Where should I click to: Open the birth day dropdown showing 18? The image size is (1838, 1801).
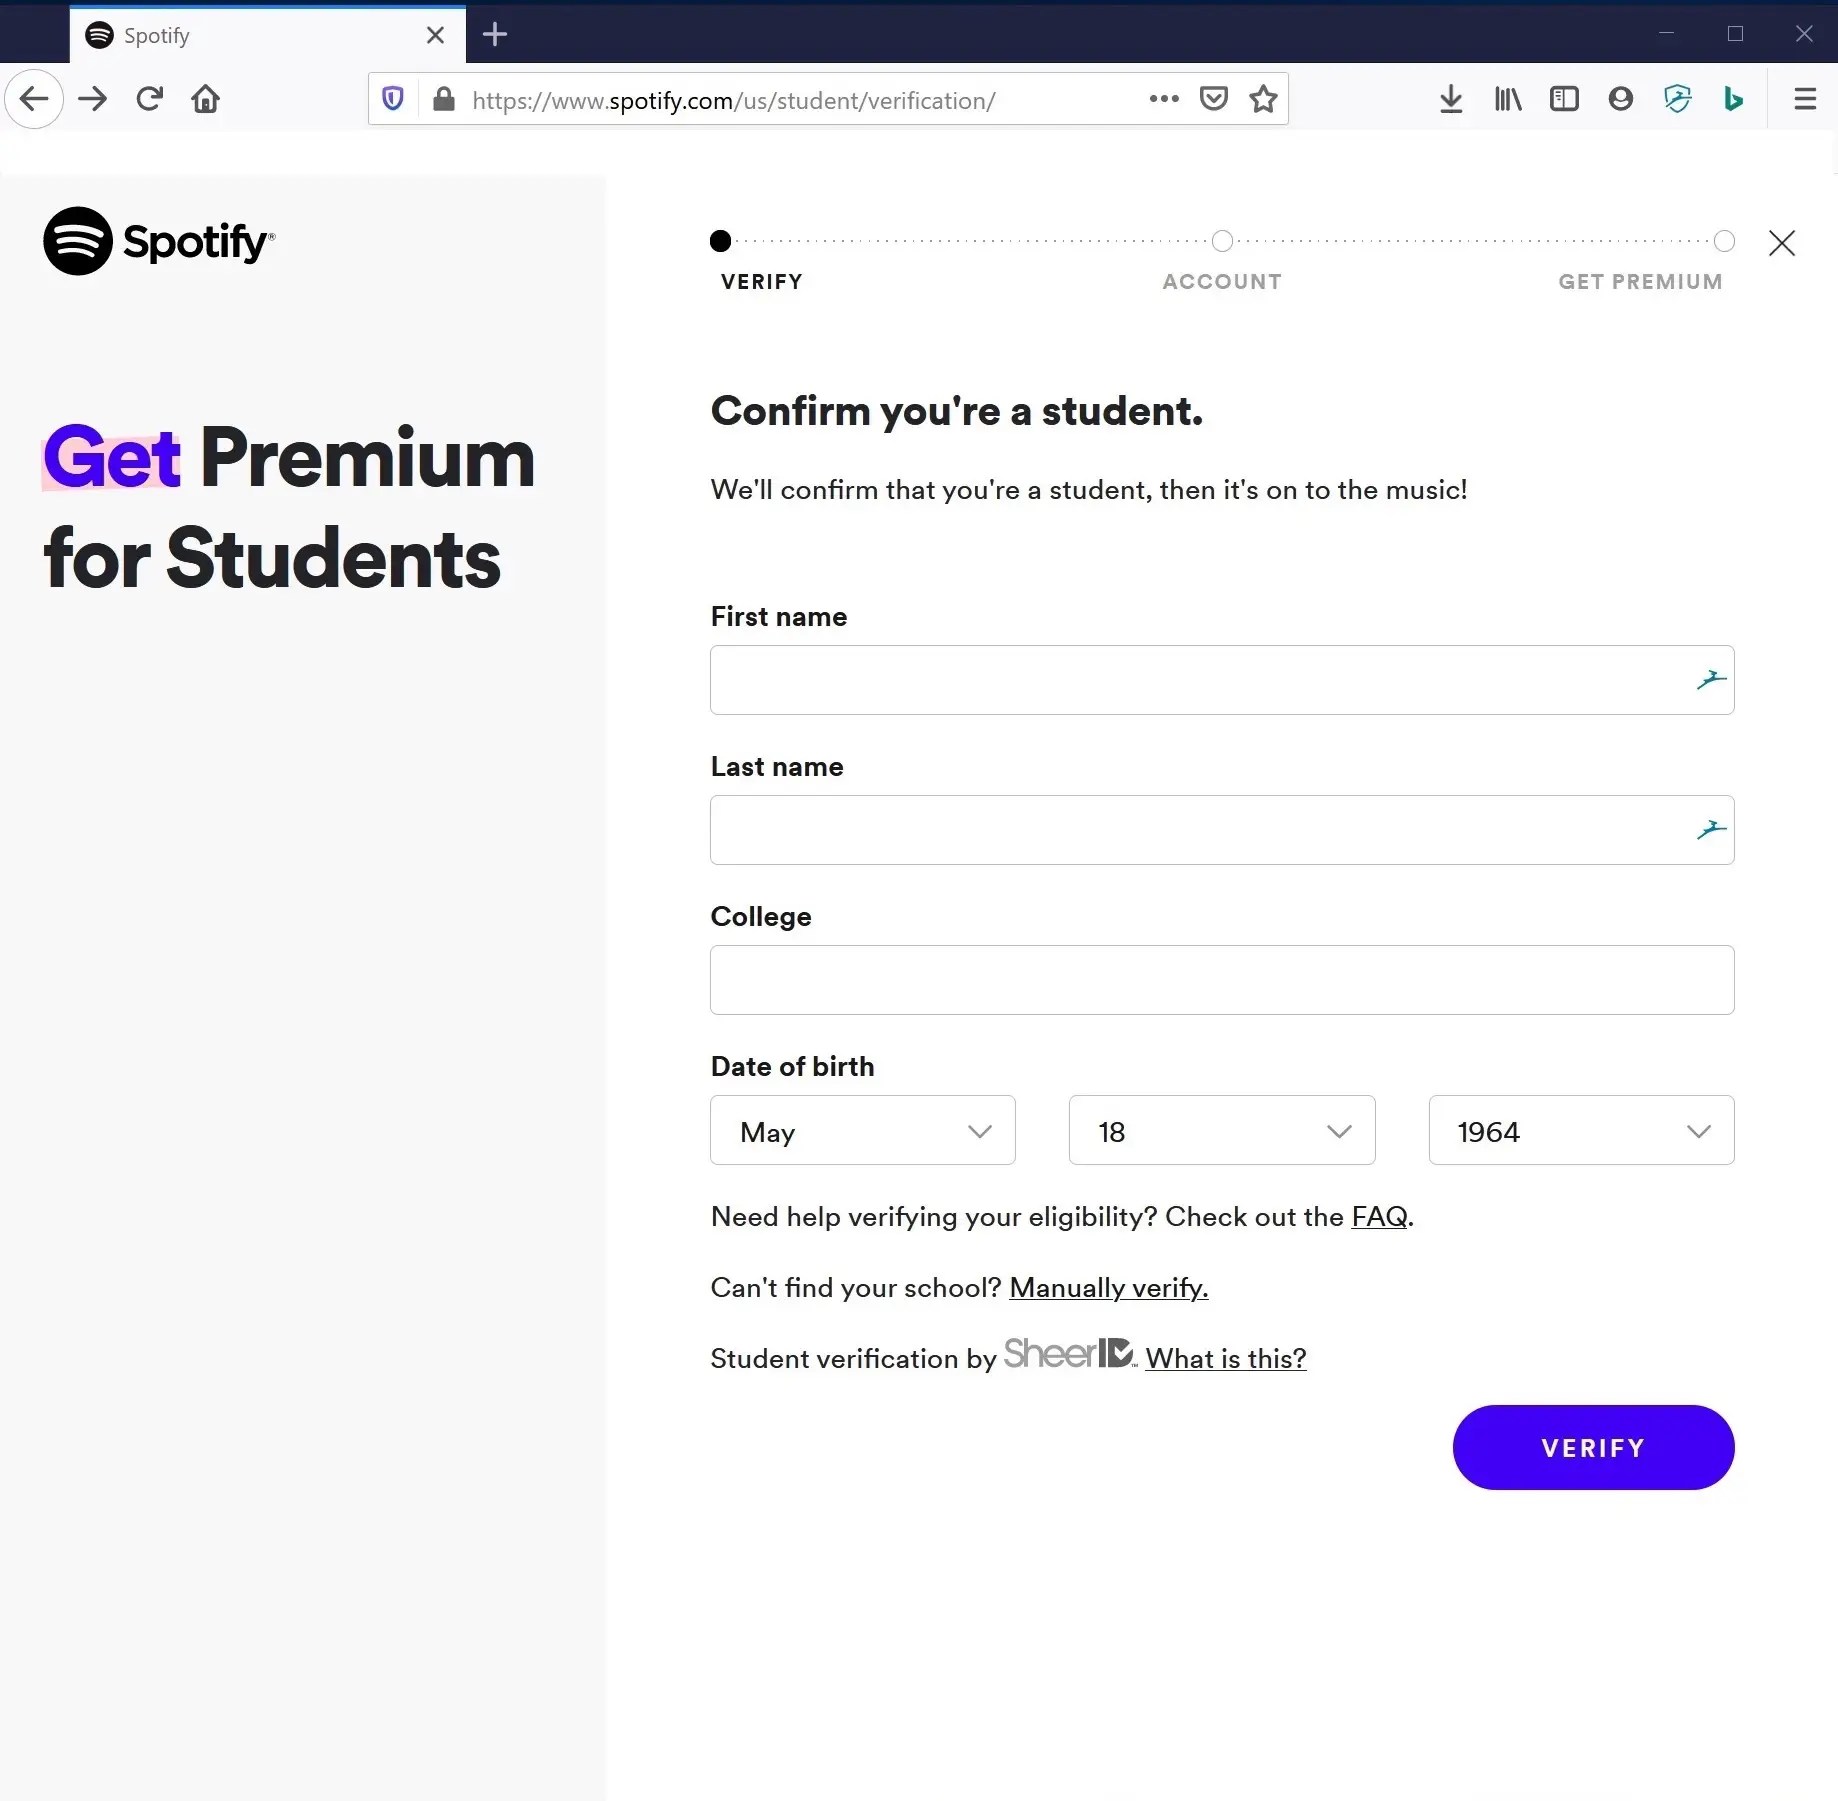(1221, 1130)
